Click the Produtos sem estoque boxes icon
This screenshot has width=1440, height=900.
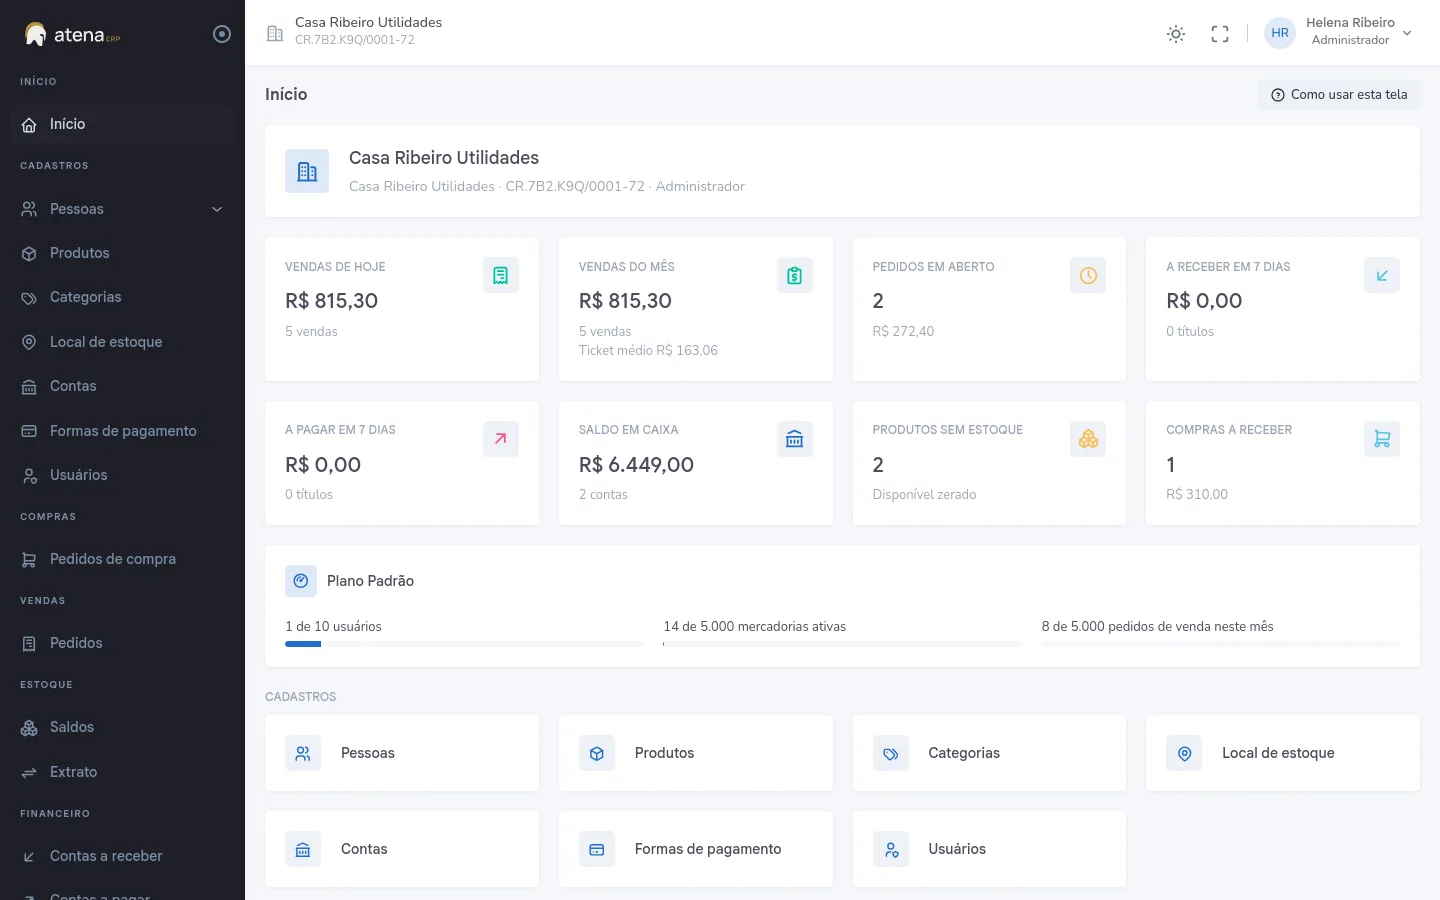tap(1088, 439)
